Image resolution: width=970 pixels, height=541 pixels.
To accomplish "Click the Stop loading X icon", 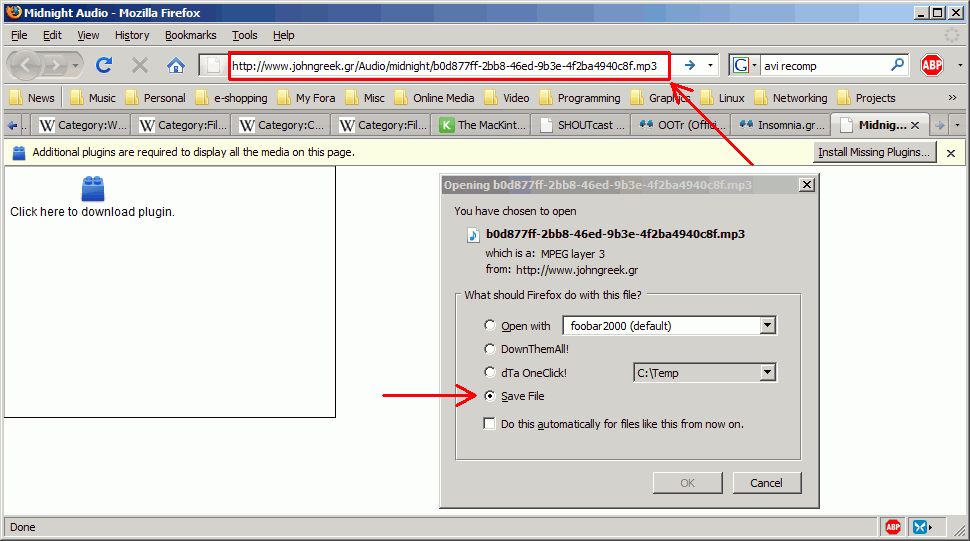I will [140, 65].
